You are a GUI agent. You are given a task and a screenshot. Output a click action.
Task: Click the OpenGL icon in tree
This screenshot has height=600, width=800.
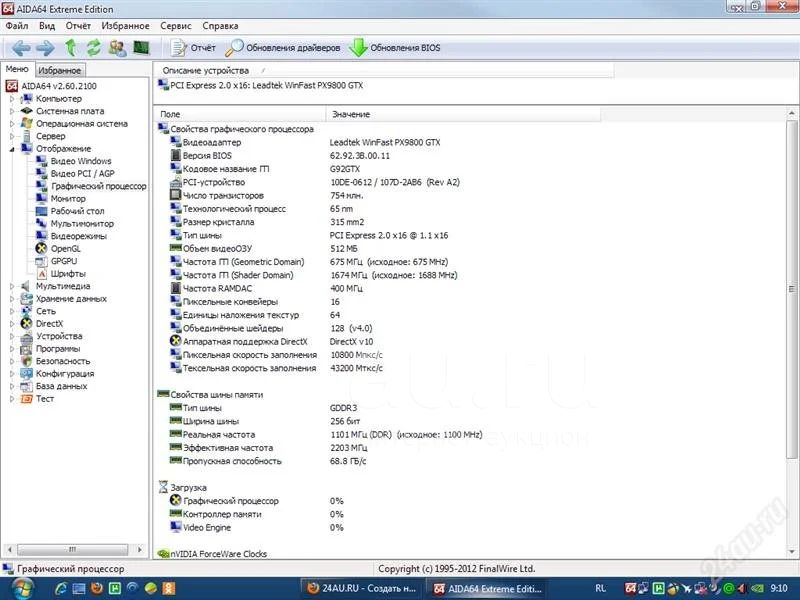pyautogui.click(x=41, y=248)
